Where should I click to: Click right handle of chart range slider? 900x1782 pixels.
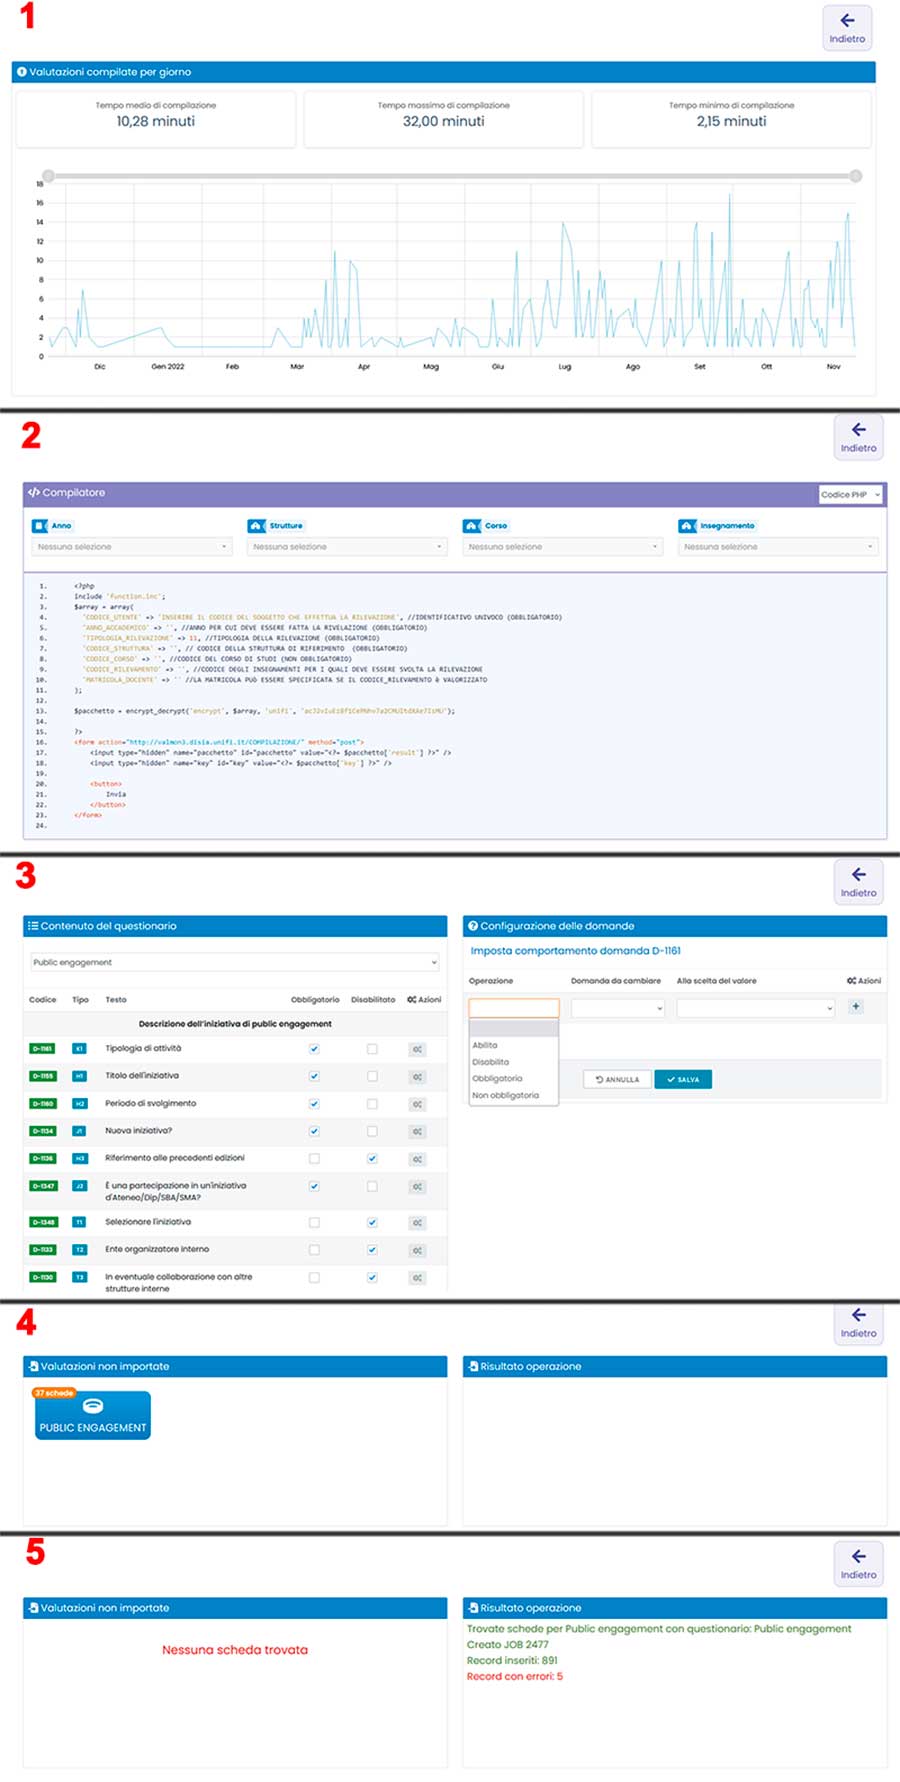856,176
